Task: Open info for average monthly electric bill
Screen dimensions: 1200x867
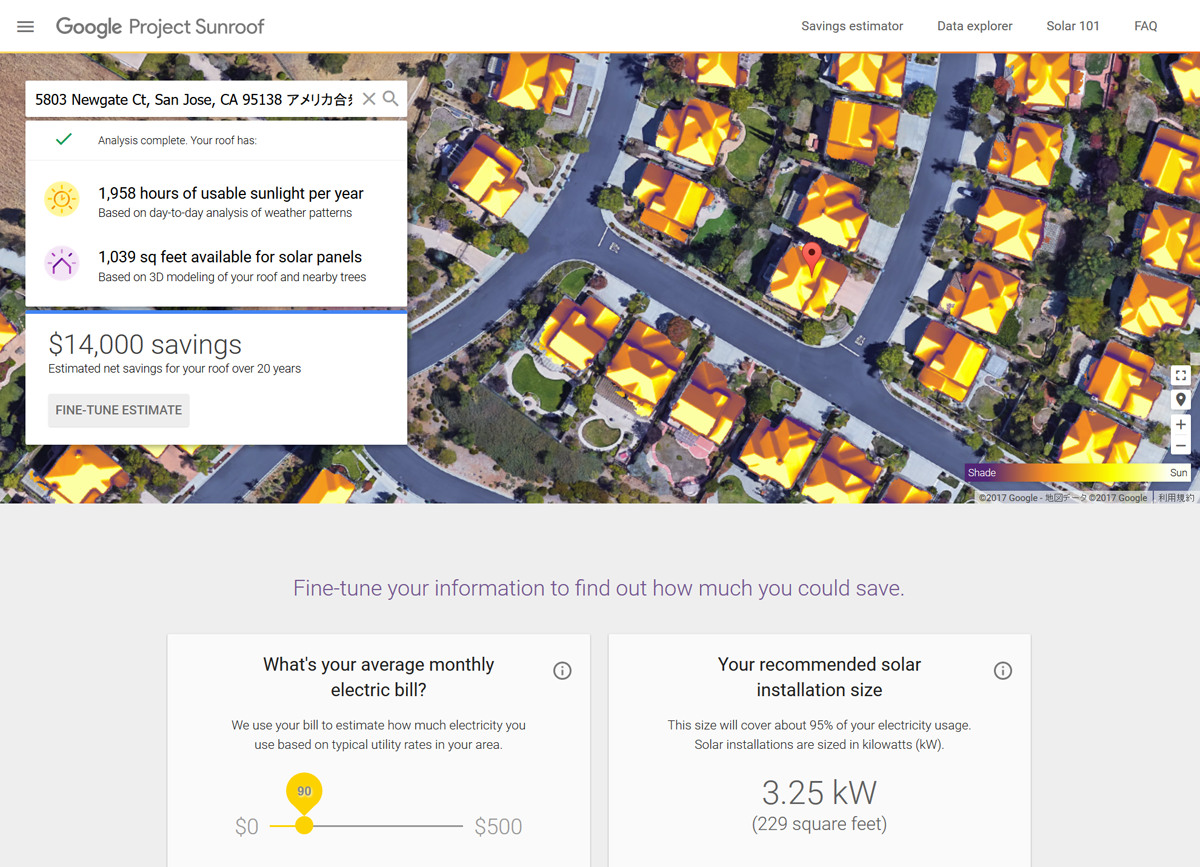Action: tap(562, 671)
